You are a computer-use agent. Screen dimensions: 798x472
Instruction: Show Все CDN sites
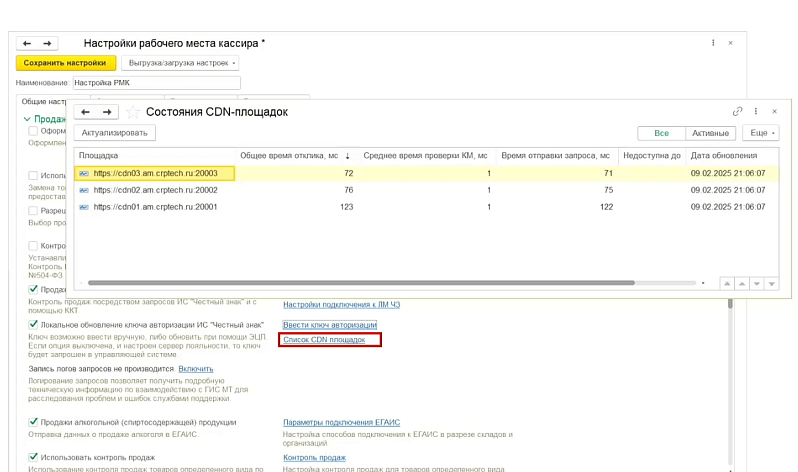click(x=662, y=133)
